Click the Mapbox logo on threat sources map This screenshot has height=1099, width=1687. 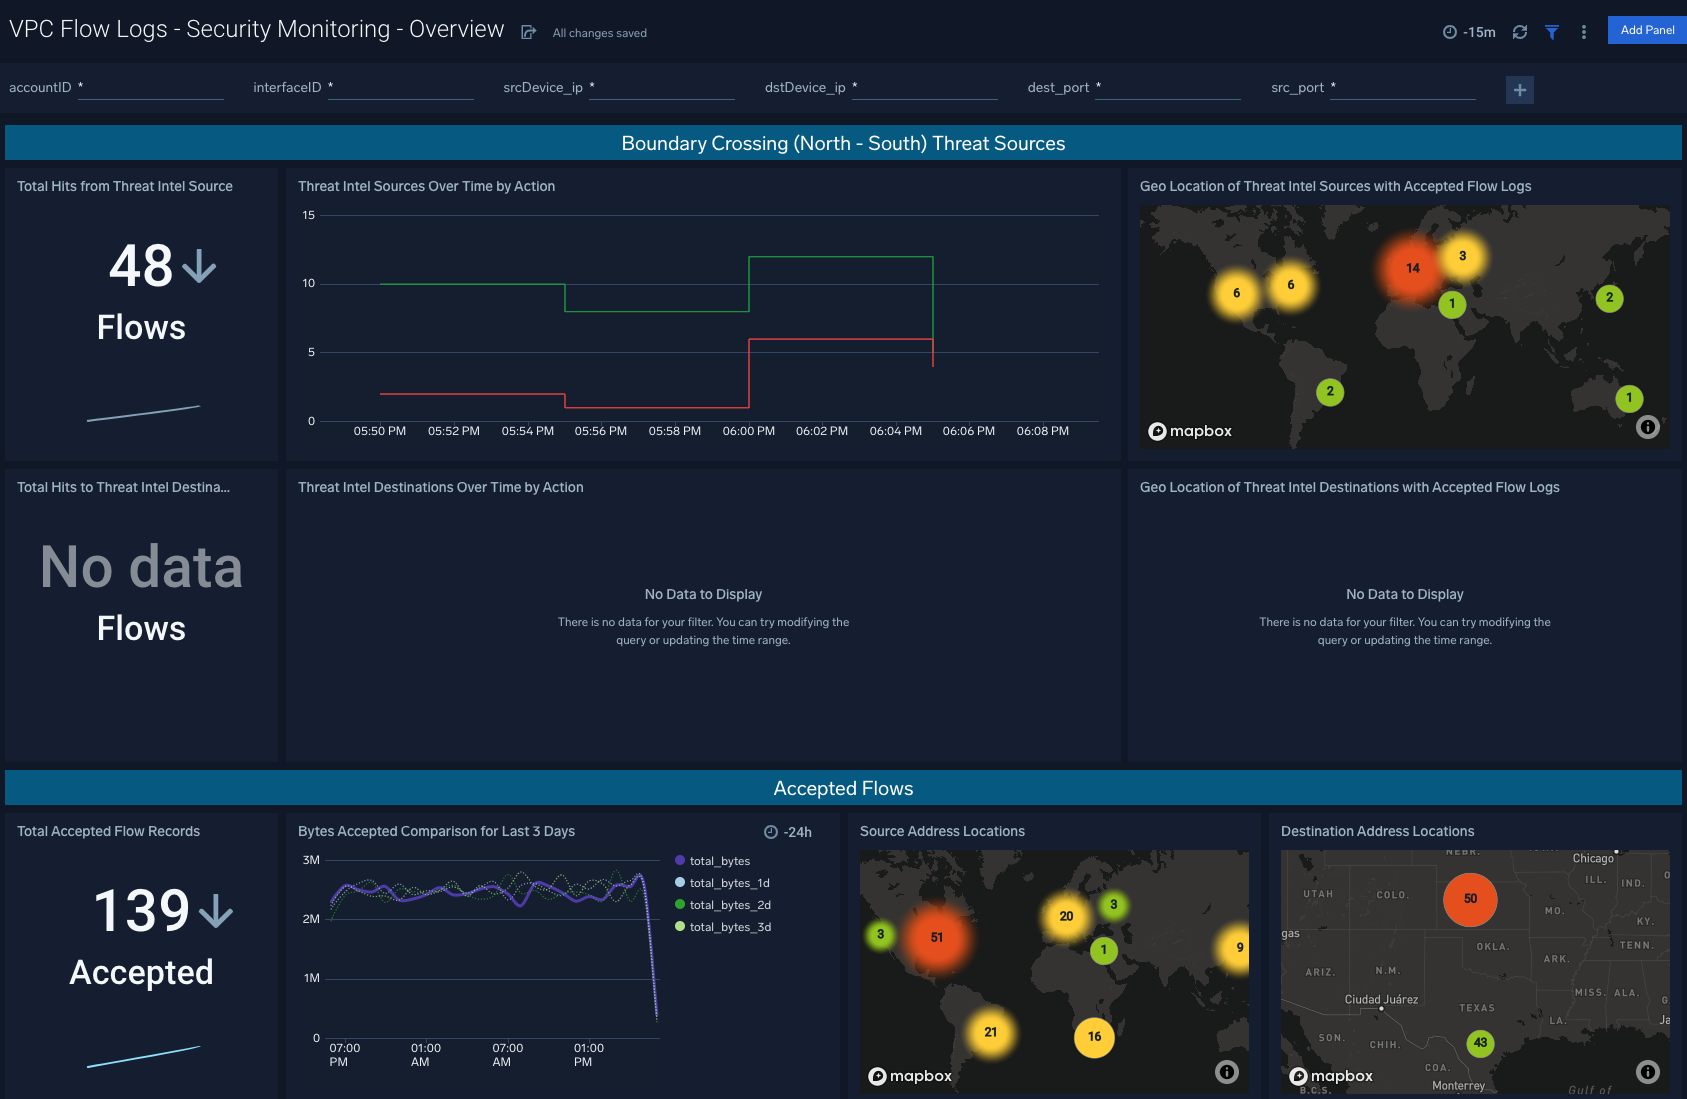tap(1190, 431)
